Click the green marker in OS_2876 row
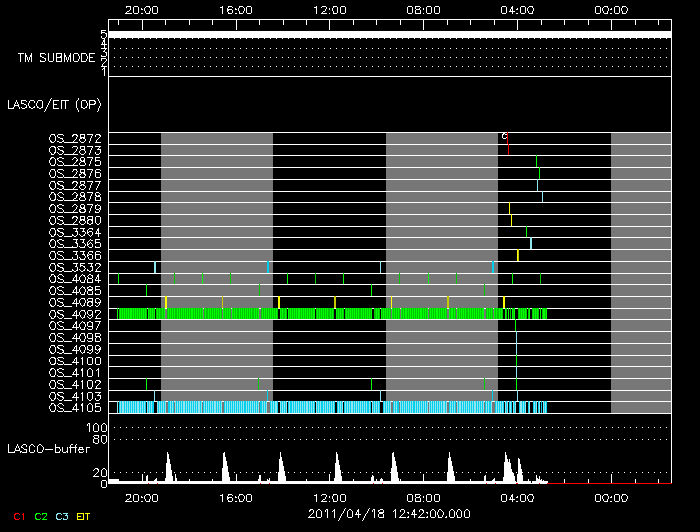The width and height of the screenshot is (700, 532). point(539,173)
